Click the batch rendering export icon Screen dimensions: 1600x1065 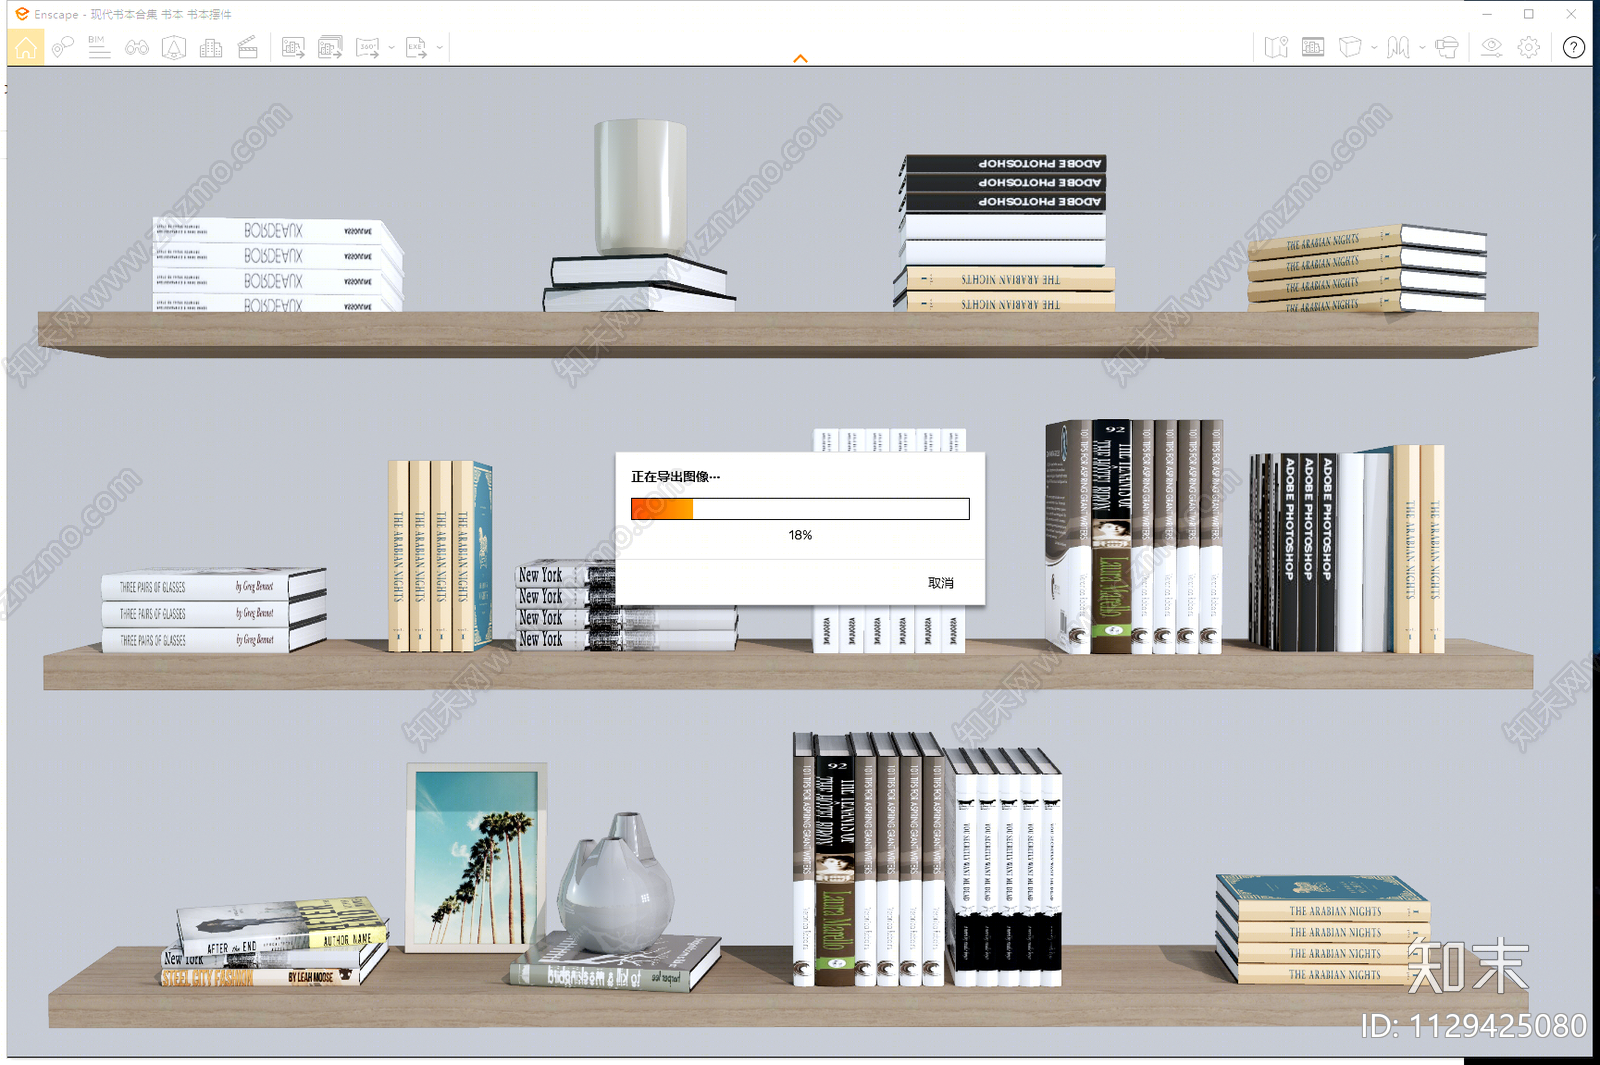click(330, 47)
